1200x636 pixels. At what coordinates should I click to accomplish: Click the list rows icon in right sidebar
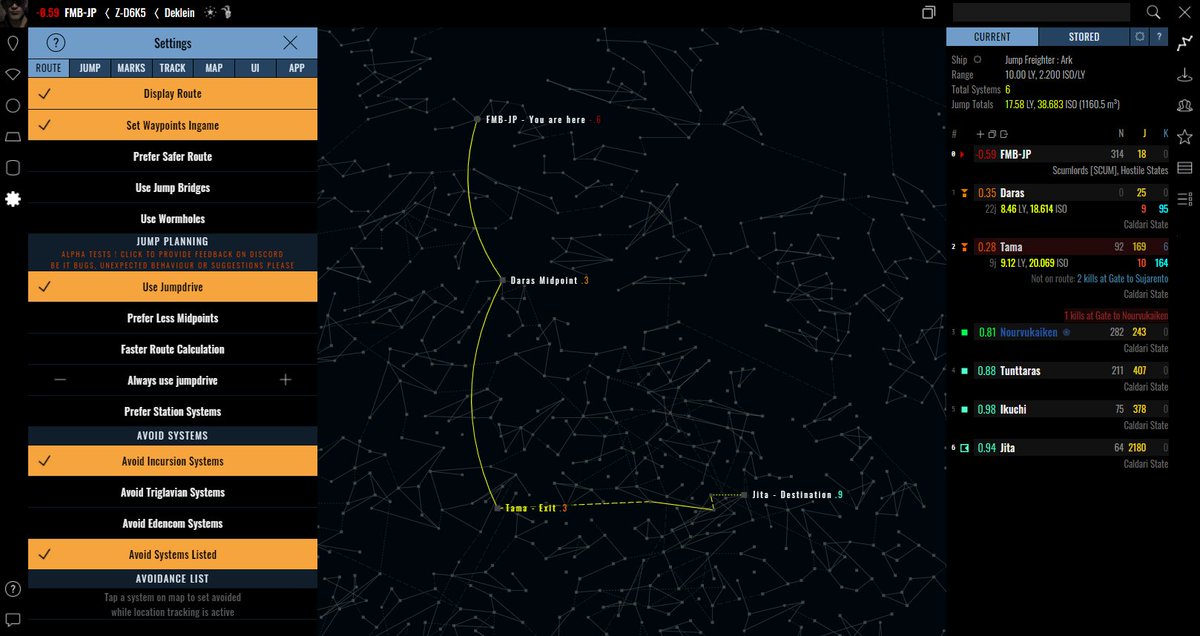[1185, 167]
